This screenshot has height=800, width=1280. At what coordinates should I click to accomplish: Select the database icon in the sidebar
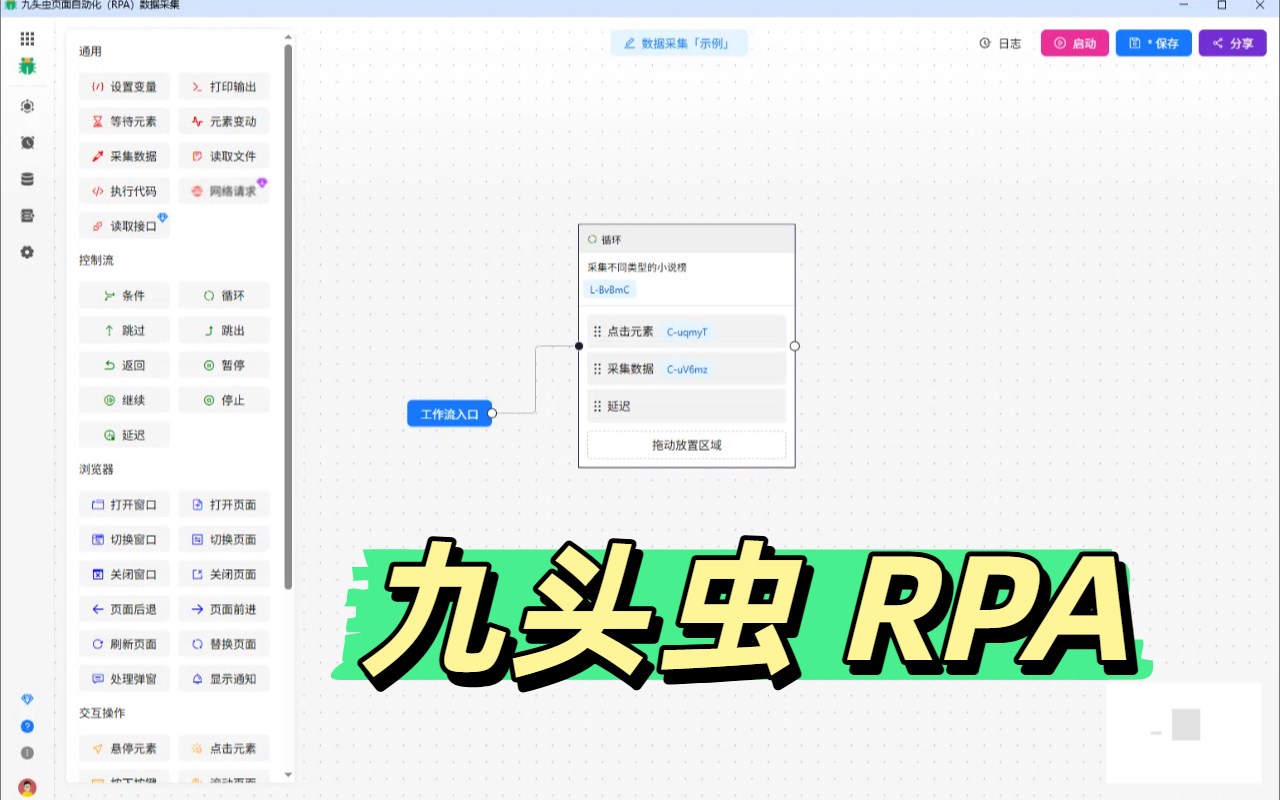(27, 178)
